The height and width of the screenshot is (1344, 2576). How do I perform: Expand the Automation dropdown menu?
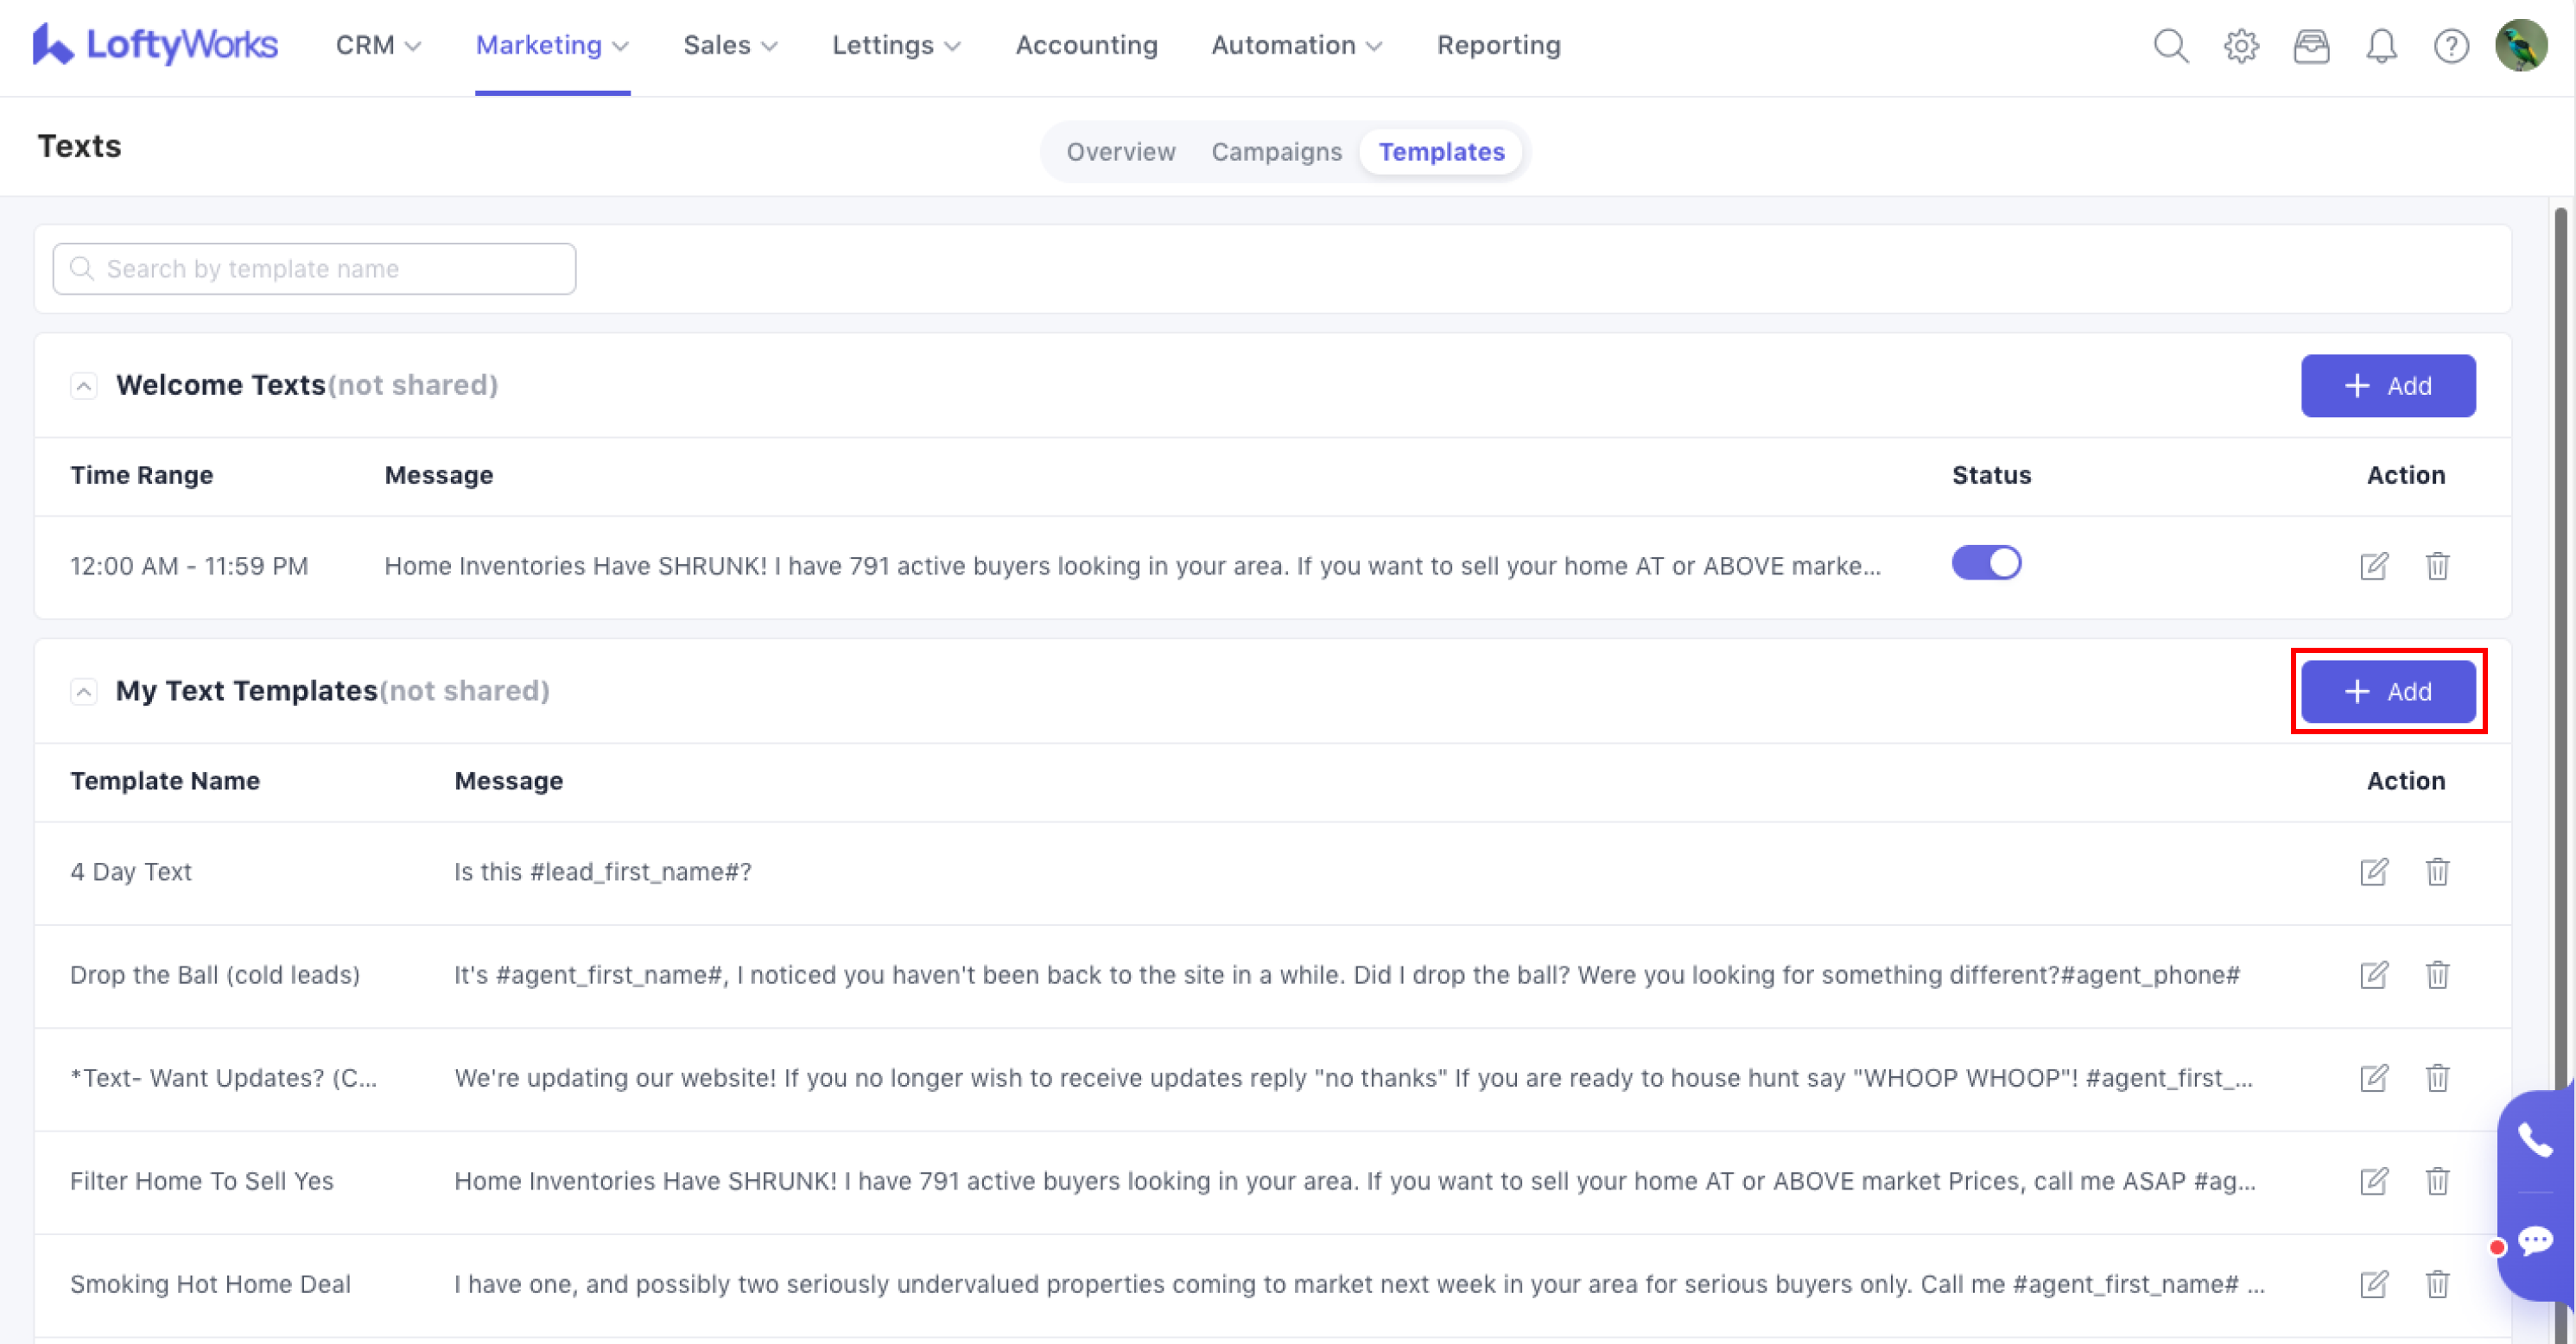click(x=1296, y=46)
